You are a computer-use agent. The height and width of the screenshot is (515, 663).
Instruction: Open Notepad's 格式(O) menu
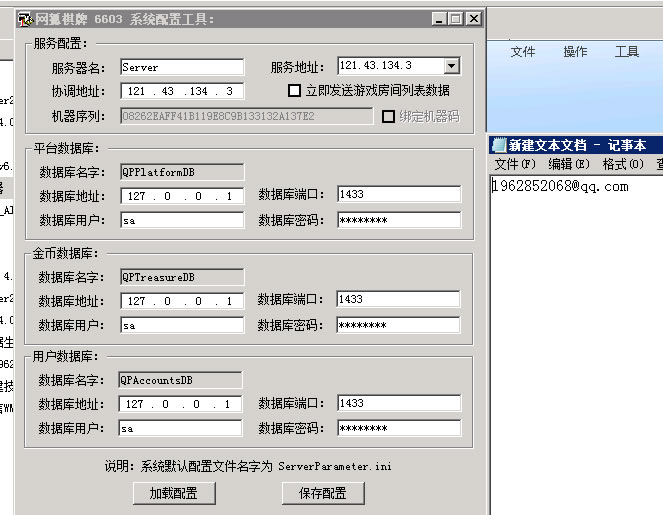[x=622, y=164]
